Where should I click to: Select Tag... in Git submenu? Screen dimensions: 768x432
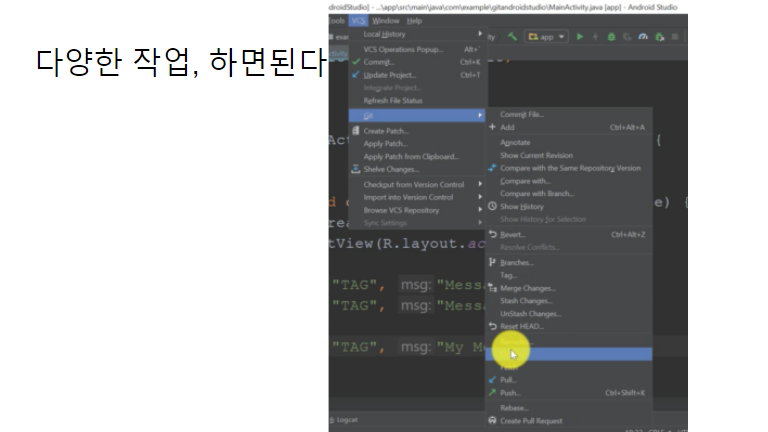pos(569,275)
